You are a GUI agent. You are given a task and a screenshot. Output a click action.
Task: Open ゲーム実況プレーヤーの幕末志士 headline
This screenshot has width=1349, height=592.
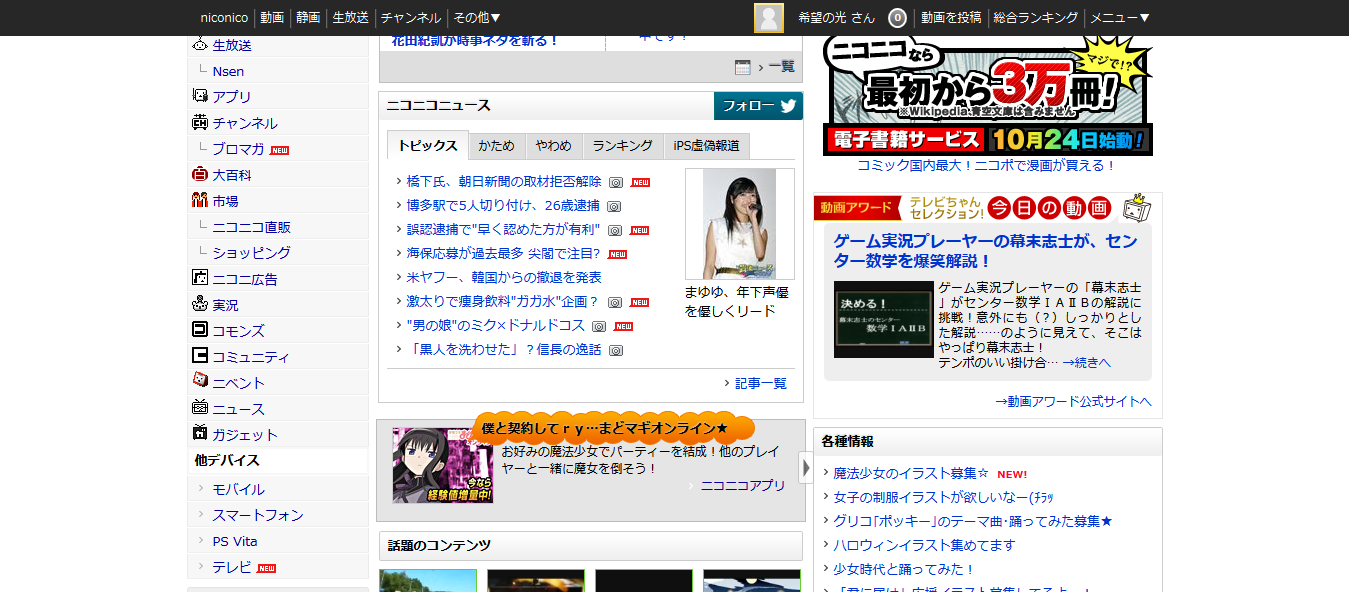pos(985,251)
